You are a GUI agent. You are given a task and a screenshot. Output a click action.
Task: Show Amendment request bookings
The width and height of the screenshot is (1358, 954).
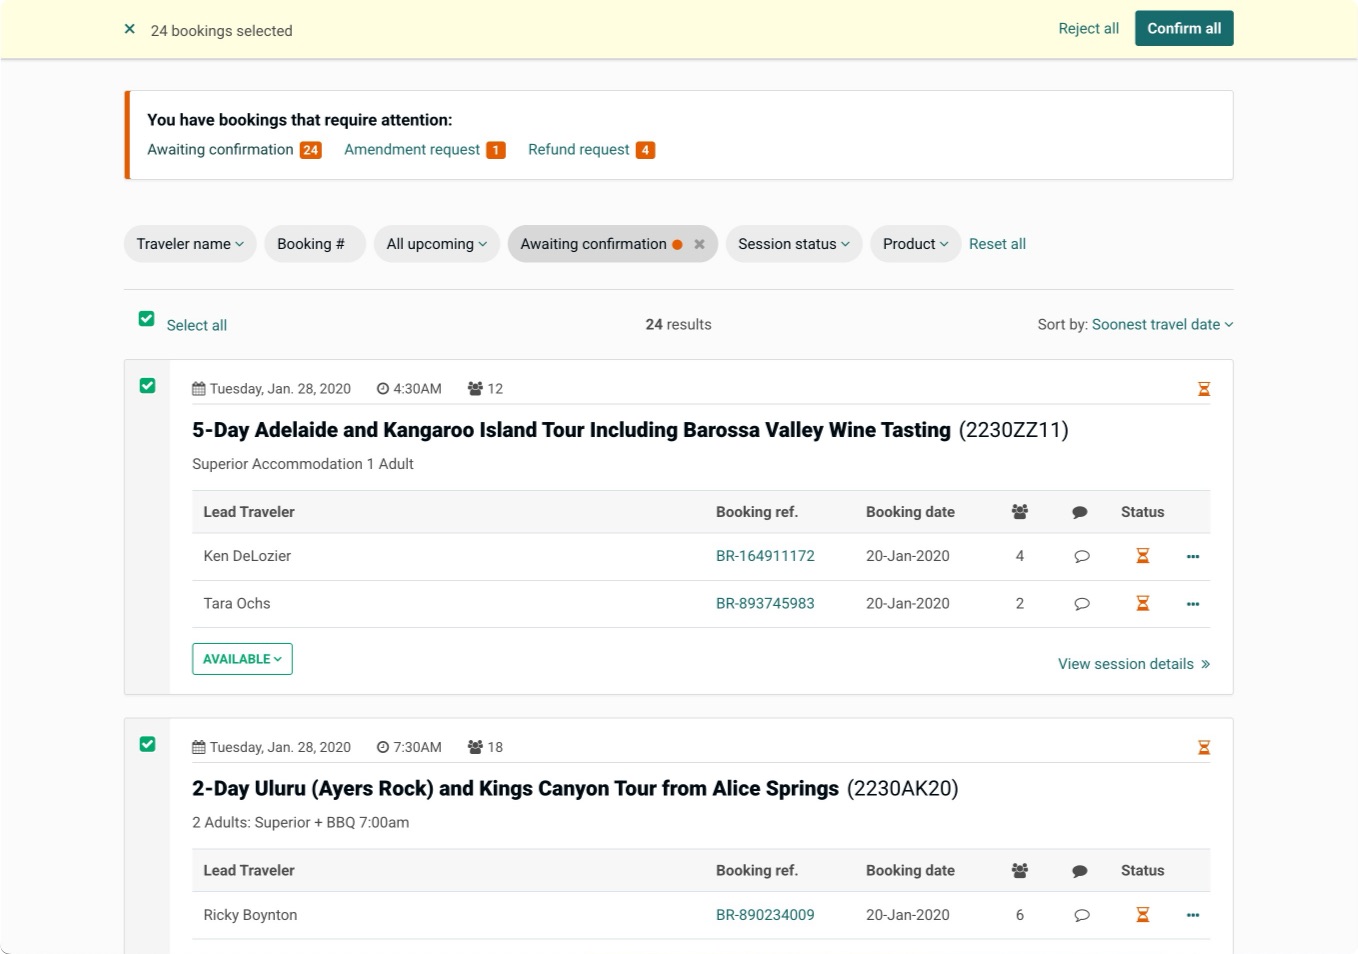pyautogui.click(x=424, y=150)
